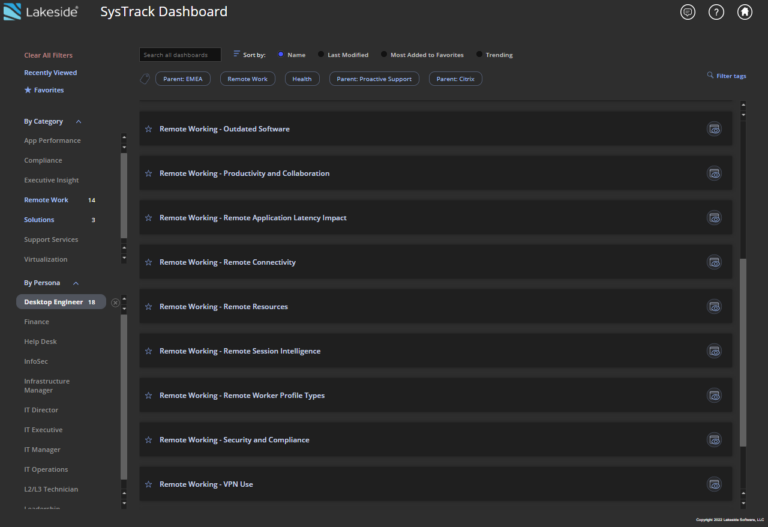Viewport: 768px width, 527px height.
Task: Open Remote Working - Remote Connectivity dashboard
Action: tap(435, 262)
